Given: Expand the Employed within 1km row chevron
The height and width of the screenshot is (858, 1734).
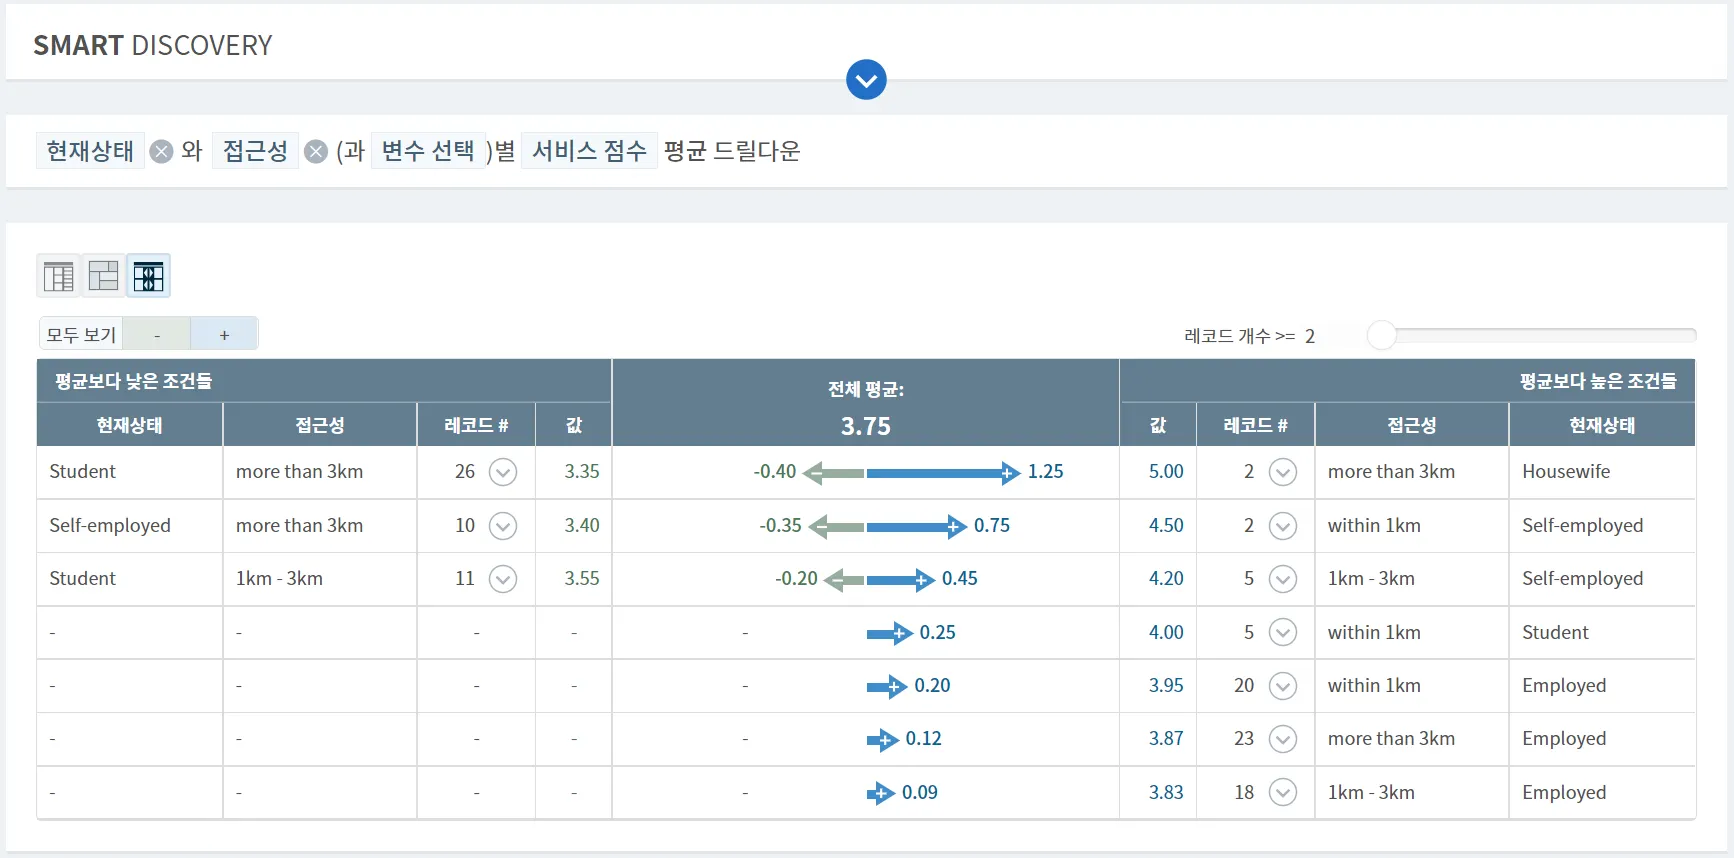Looking at the screenshot, I should point(1282,686).
